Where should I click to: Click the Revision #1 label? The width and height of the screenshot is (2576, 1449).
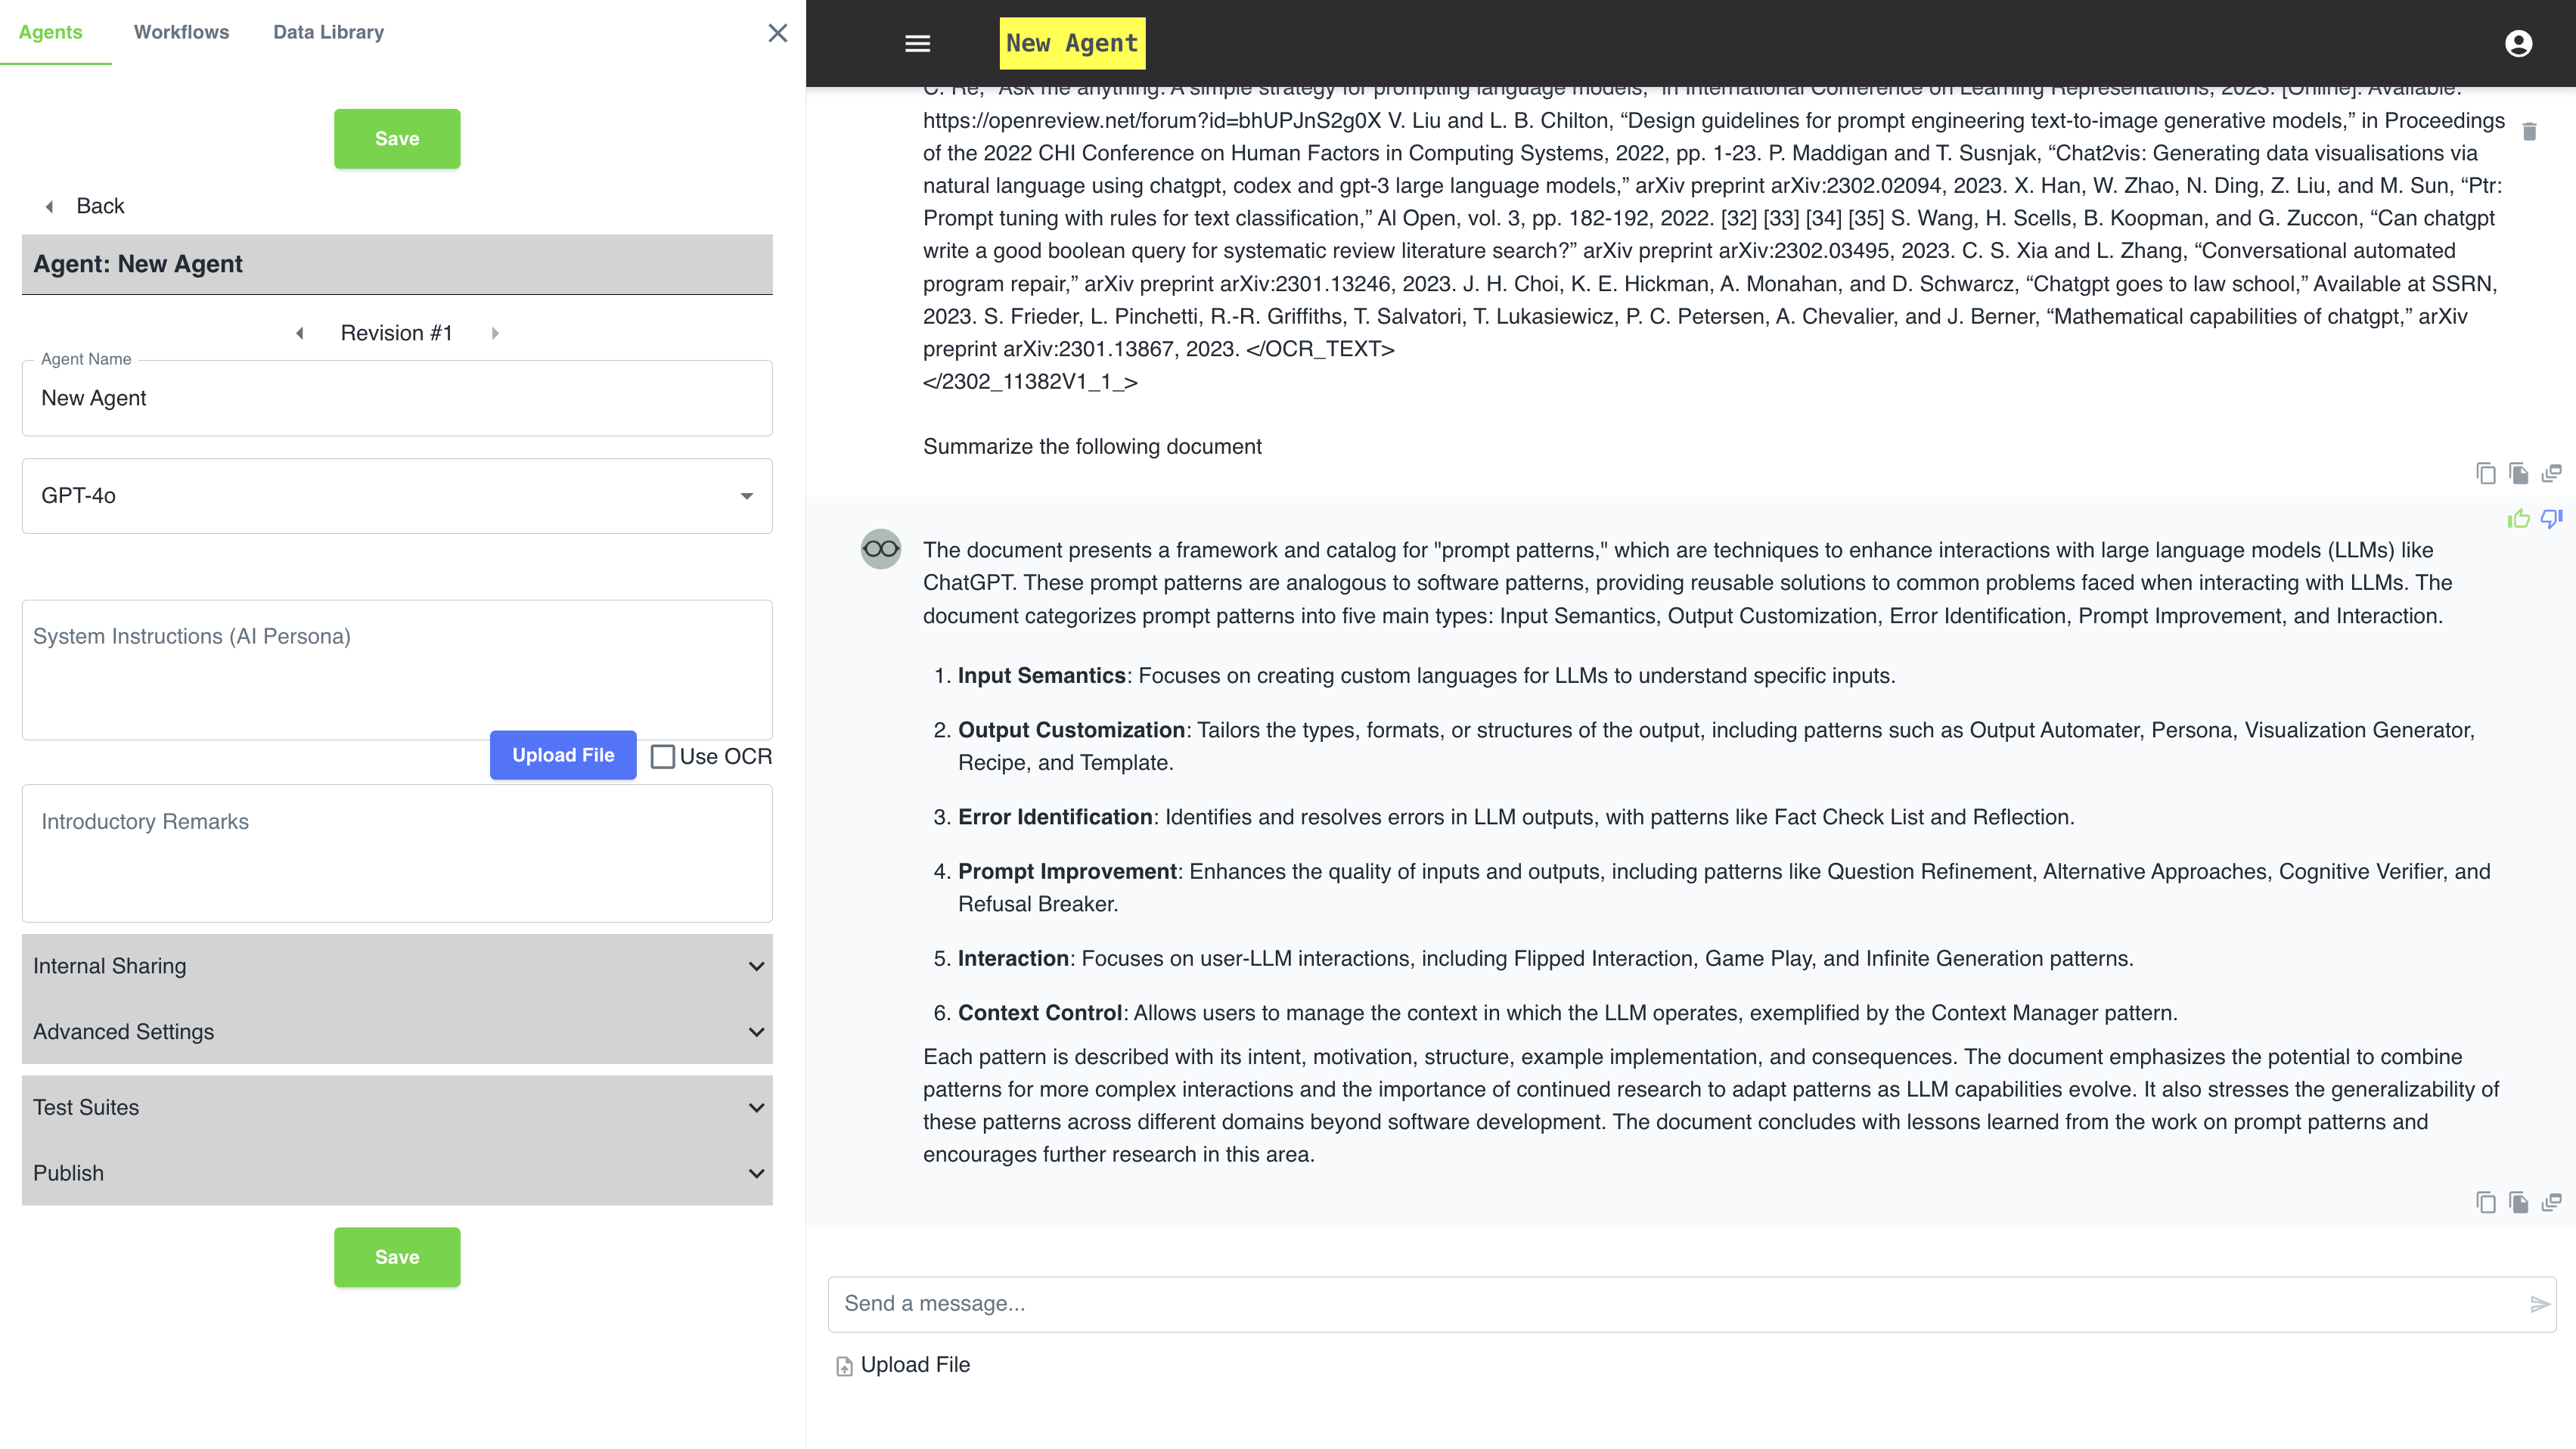click(397, 333)
